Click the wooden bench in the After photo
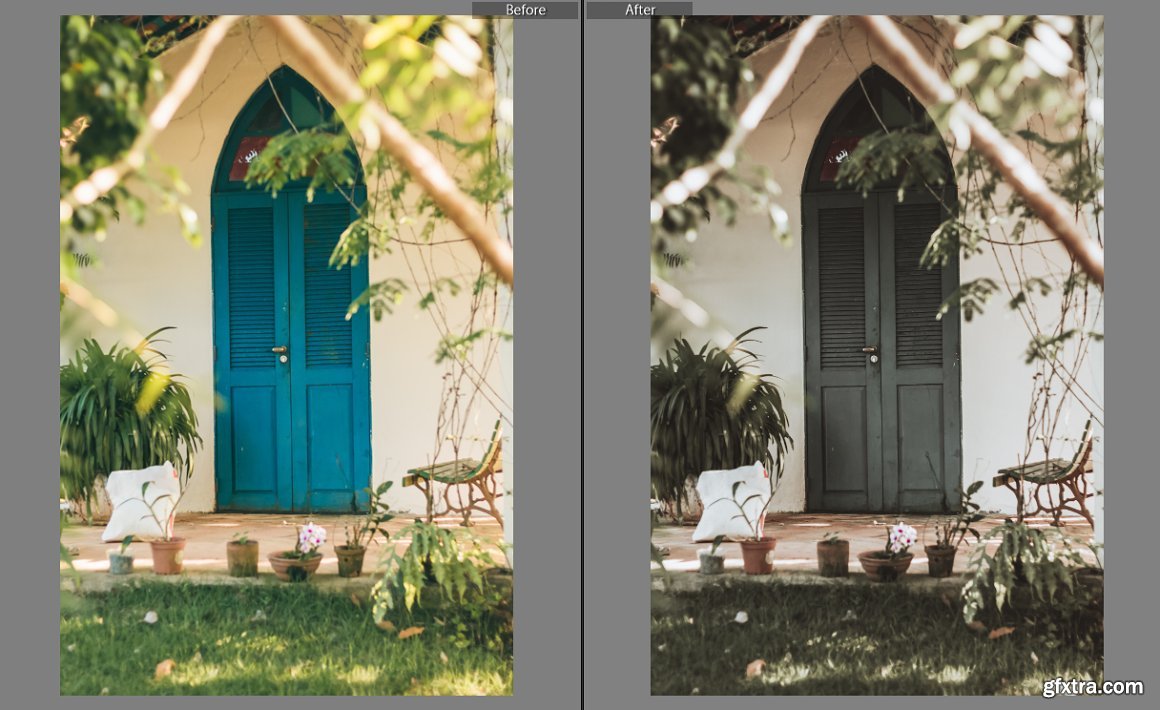Screen dimensions: 1160x710 click(1050, 475)
